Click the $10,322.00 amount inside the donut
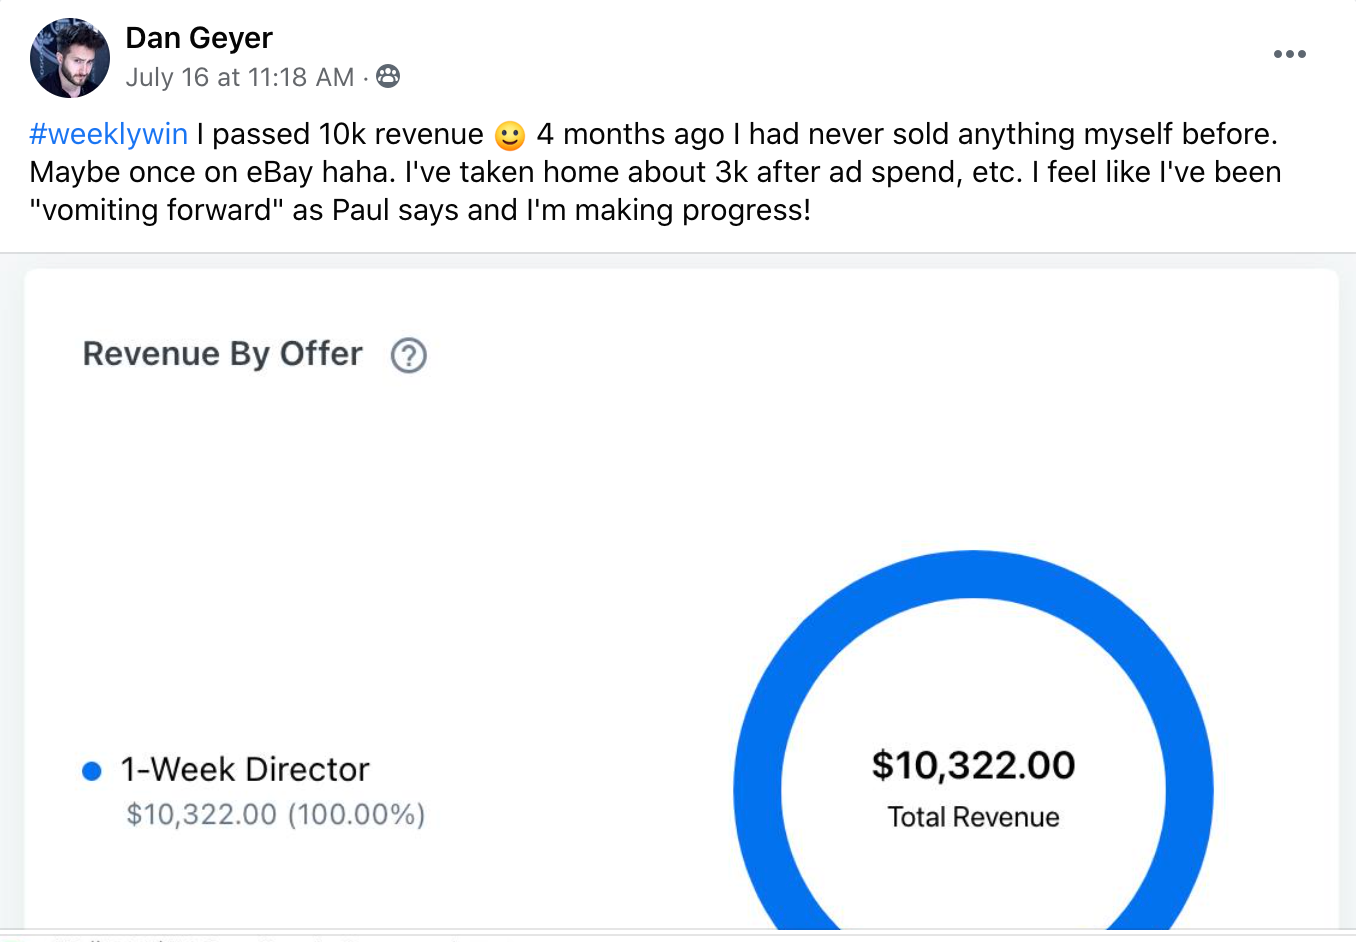This screenshot has height=942, width=1356. [973, 765]
